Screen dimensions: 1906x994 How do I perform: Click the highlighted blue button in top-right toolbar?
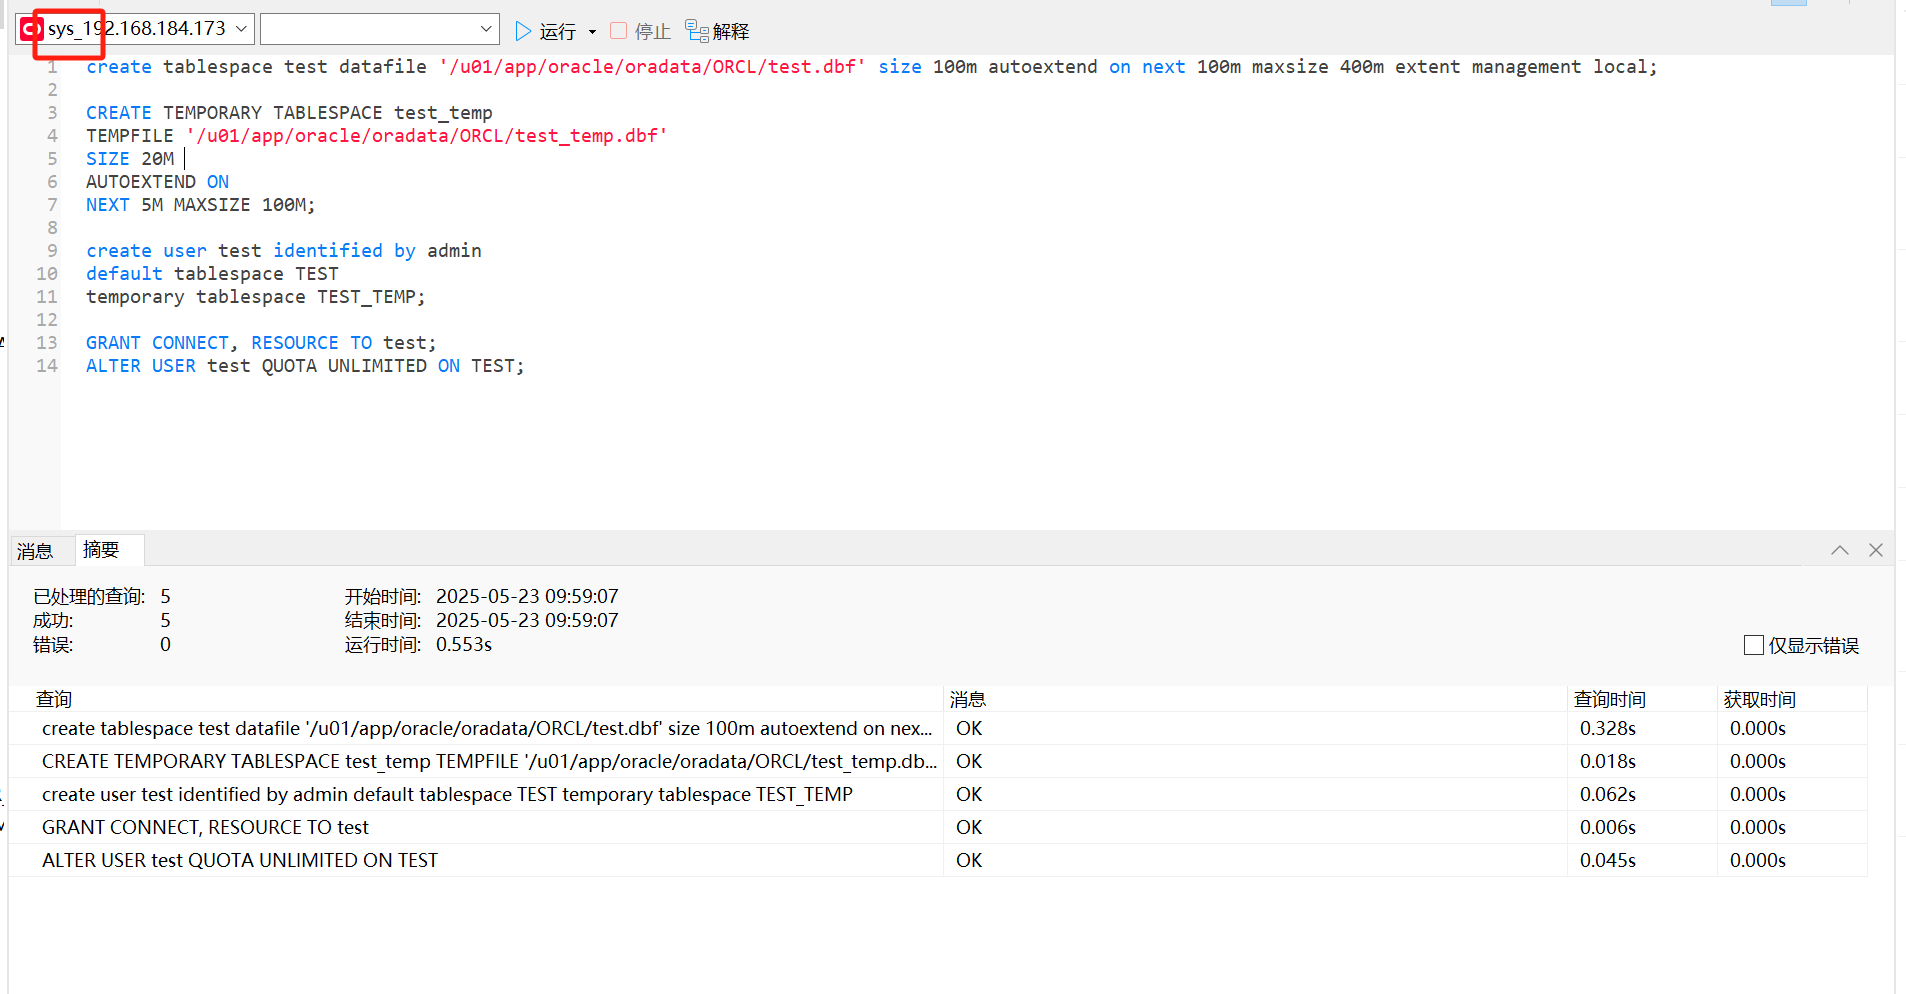[x=1791, y=4]
